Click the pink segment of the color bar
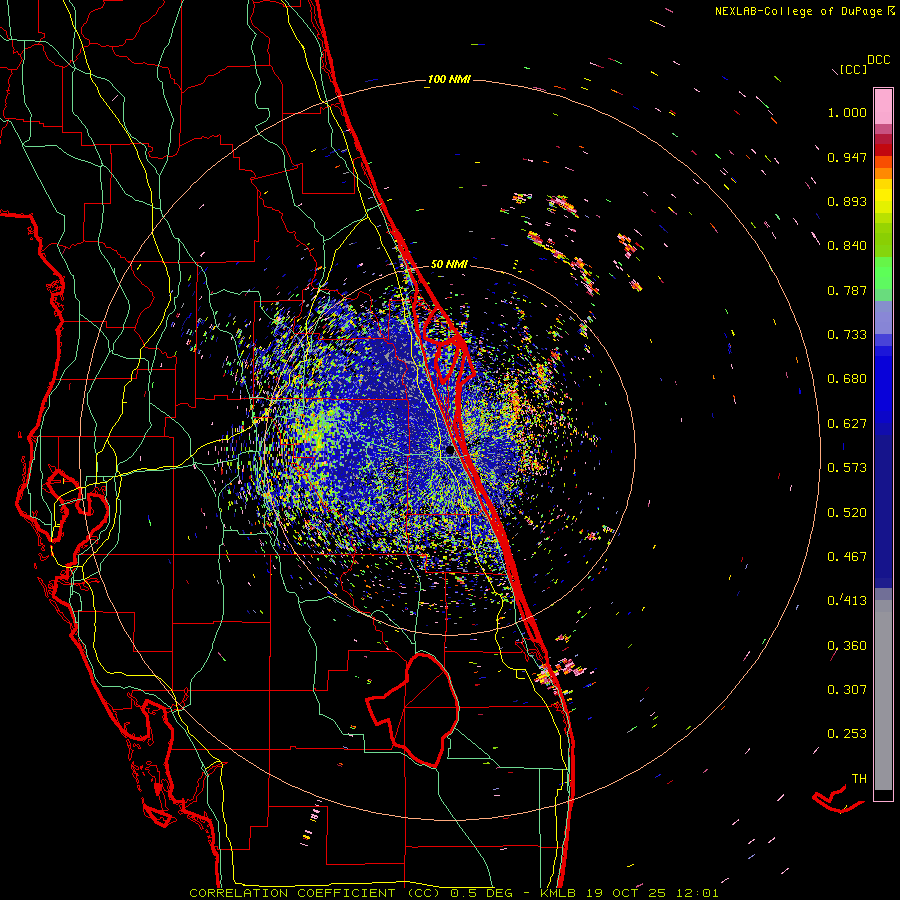 883,107
